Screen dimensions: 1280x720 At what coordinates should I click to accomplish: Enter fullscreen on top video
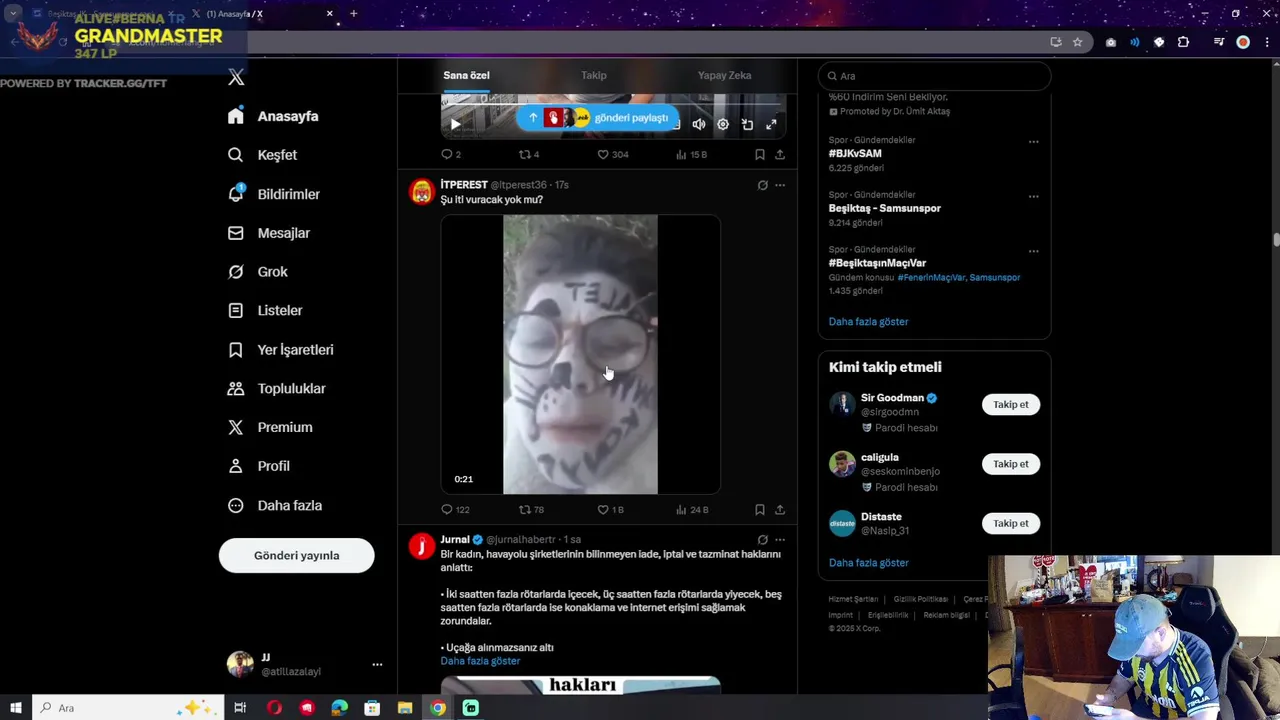[x=771, y=124]
